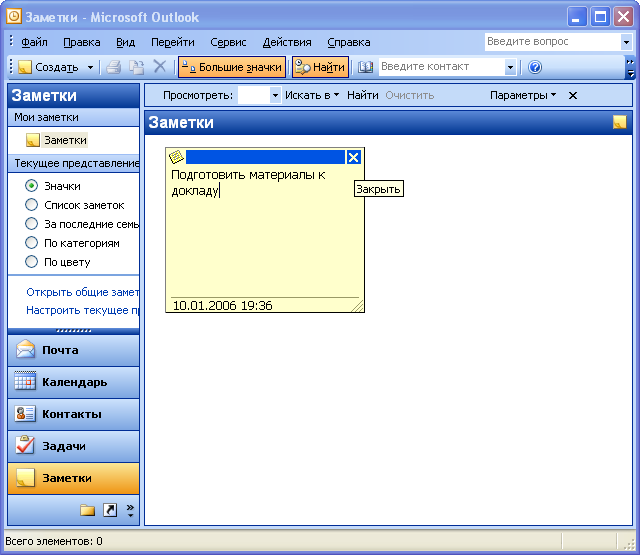Image resolution: width=640 pixels, height=555 pixels.
Task: Click the Shortcuts icon
Action: [110, 510]
